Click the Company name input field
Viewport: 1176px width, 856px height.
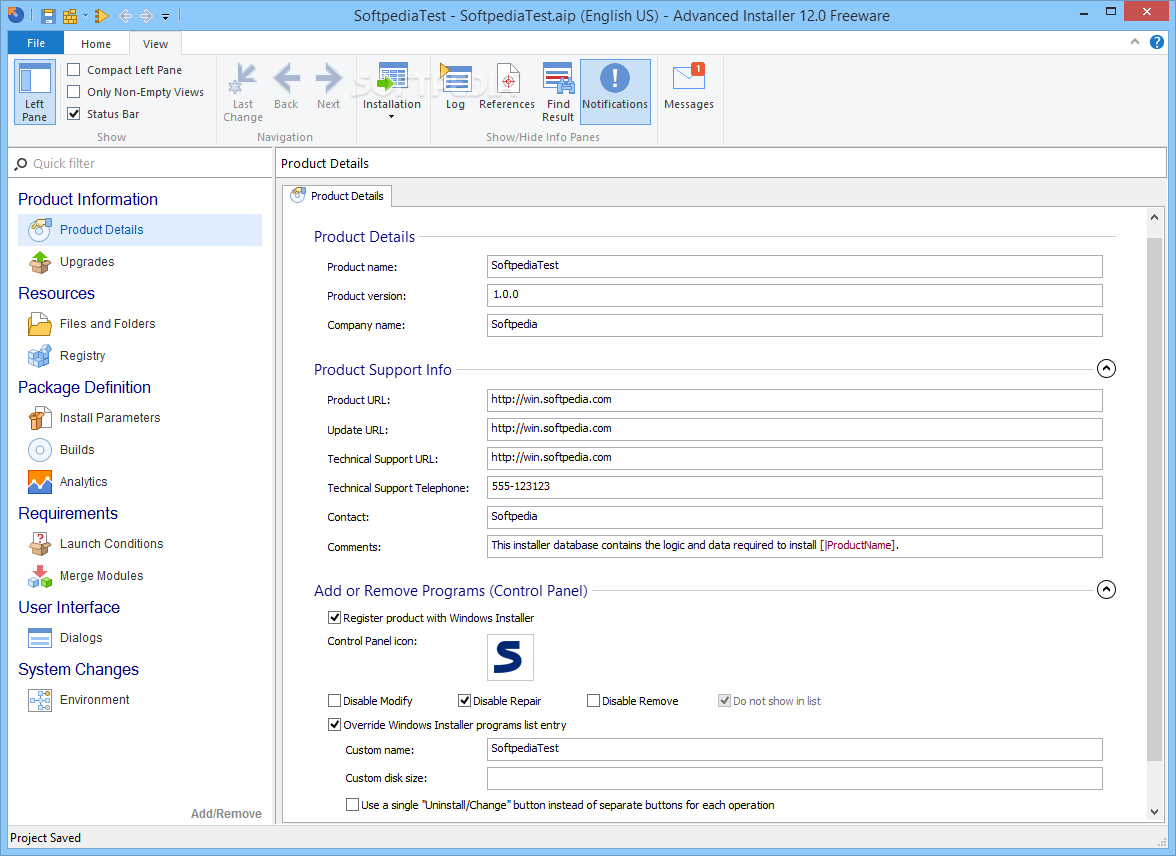coord(794,325)
